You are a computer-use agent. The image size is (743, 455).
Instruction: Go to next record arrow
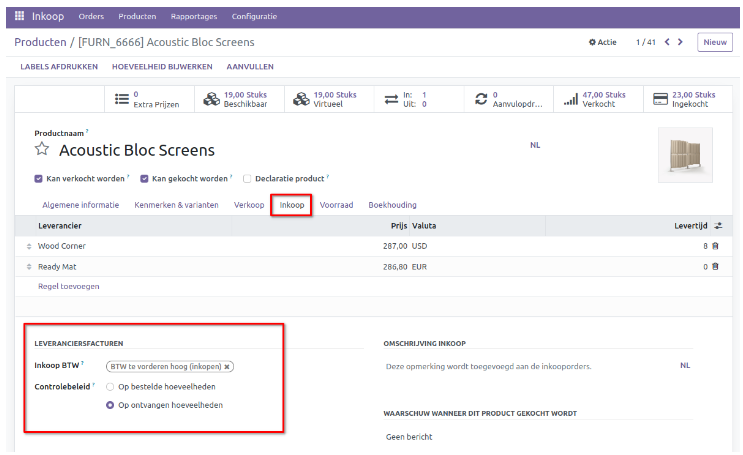681,42
